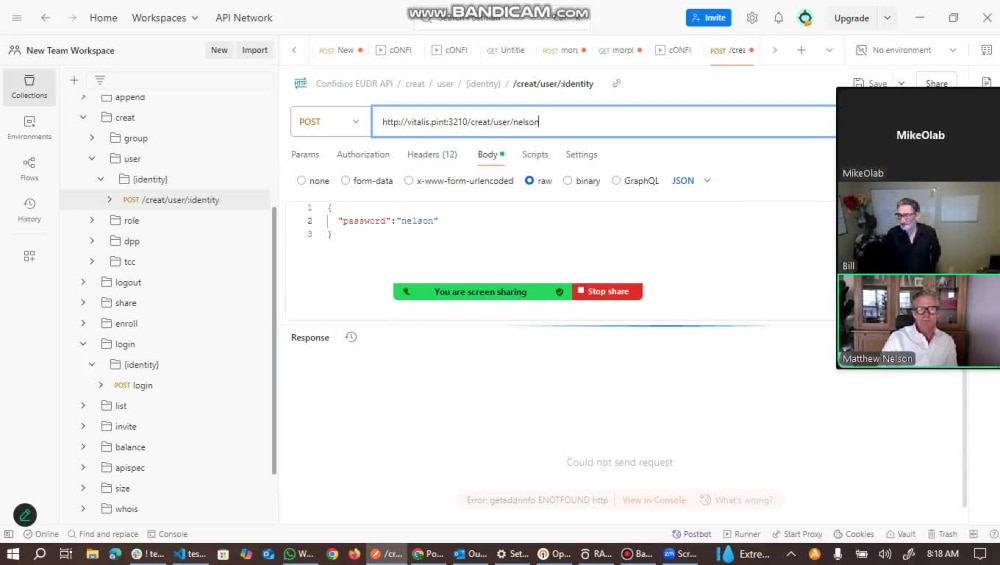Open the GET Untitle request tab

point(506,50)
